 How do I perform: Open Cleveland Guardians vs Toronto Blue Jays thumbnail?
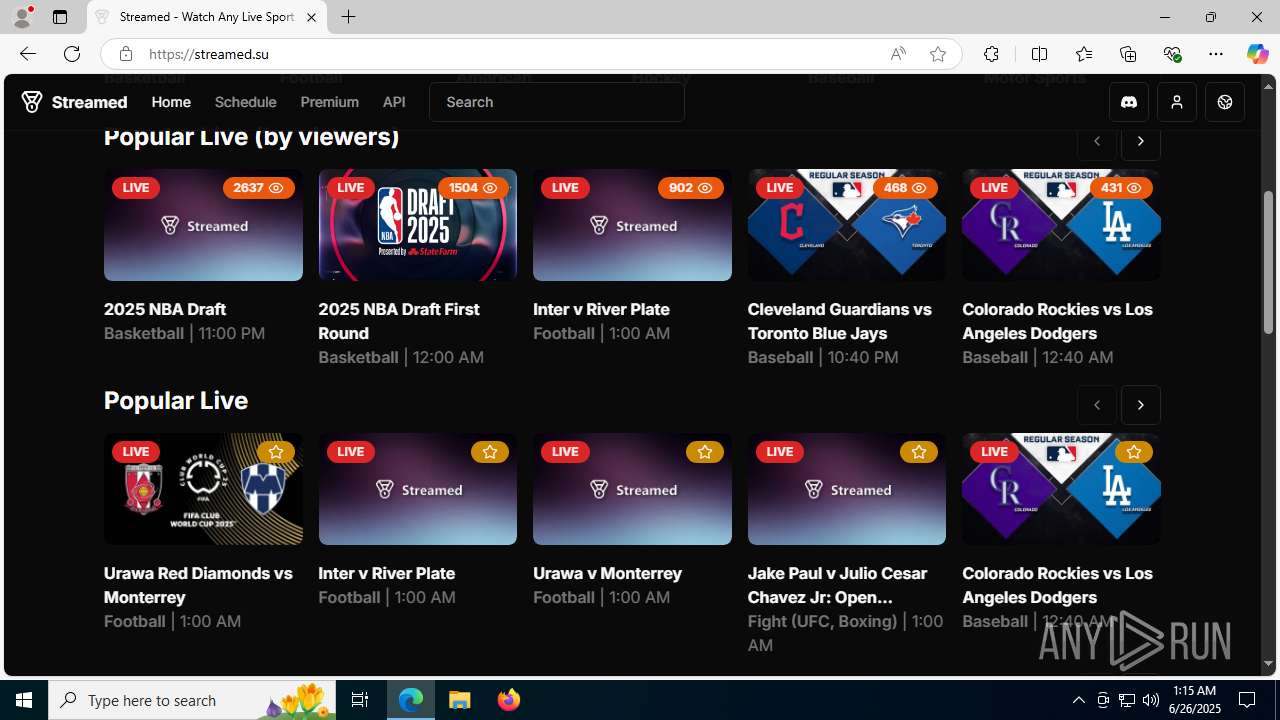point(847,225)
